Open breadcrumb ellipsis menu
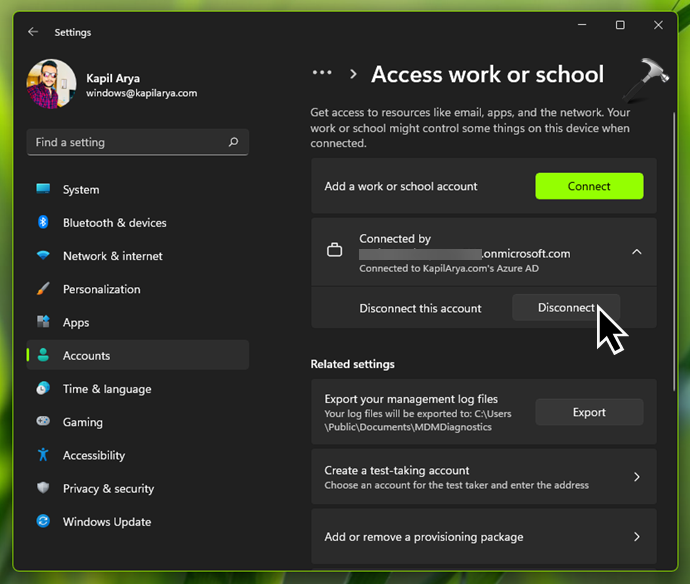The image size is (690, 584). point(322,73)
